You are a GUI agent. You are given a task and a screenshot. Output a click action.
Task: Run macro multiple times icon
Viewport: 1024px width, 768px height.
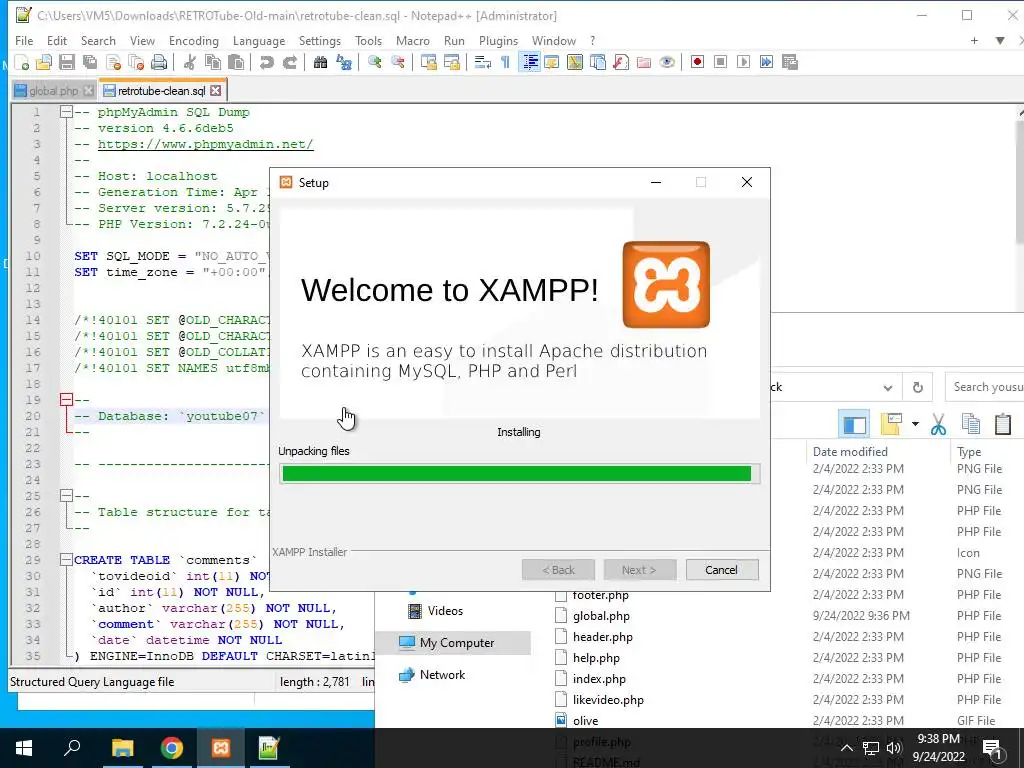click(x=766, y=62)
